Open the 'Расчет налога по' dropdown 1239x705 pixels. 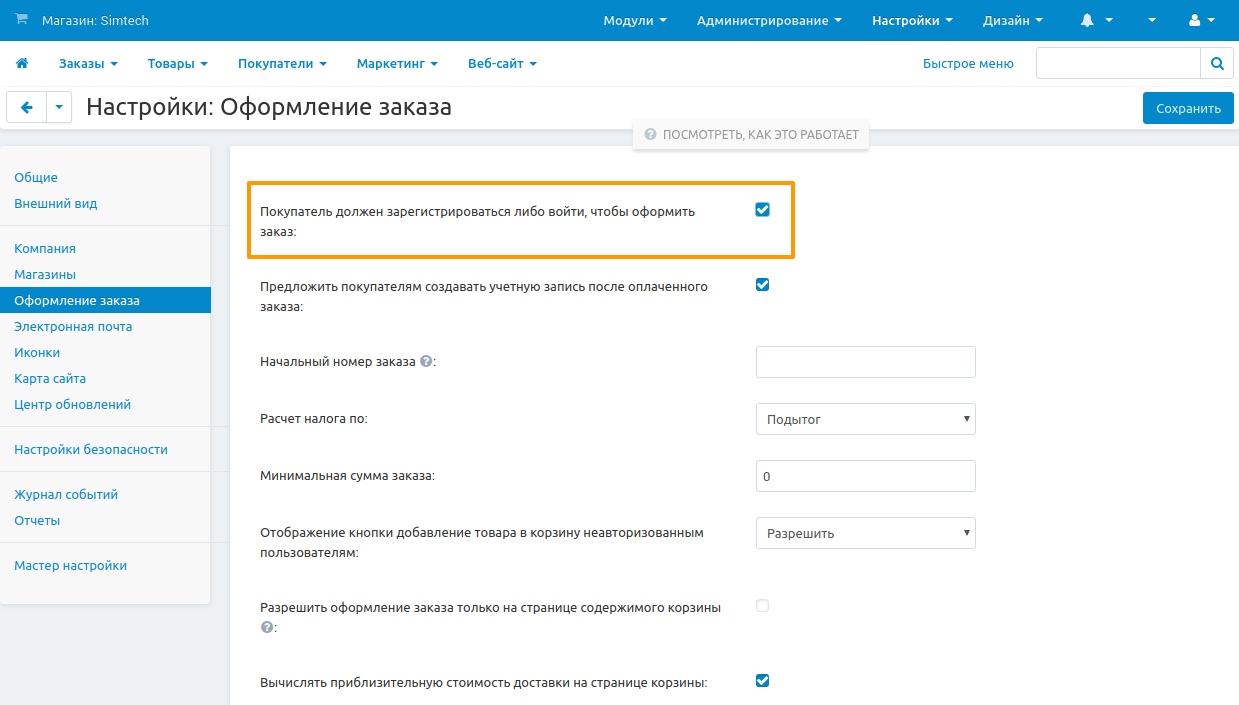click(x=865, y=419)
